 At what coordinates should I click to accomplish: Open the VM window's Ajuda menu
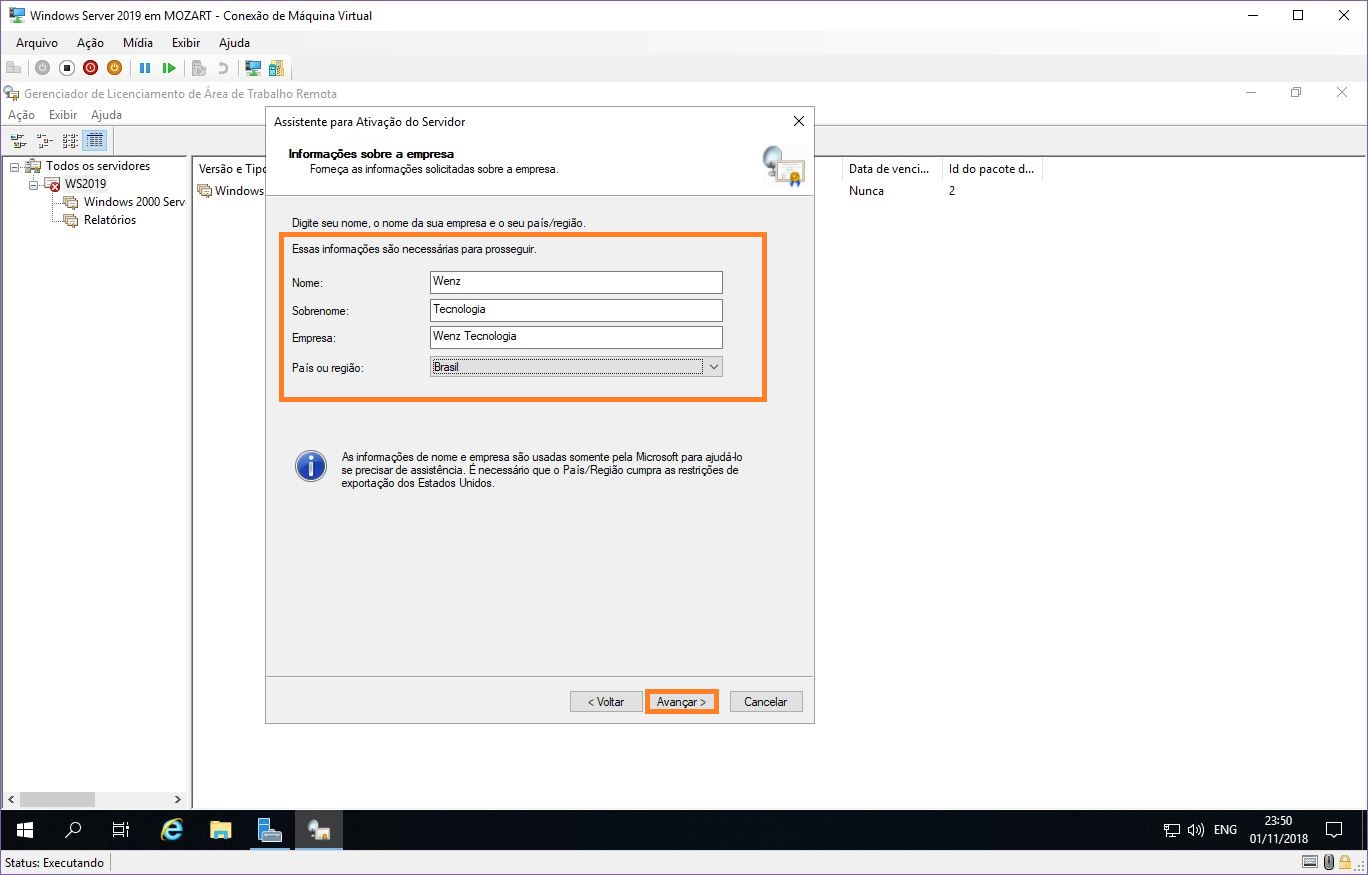pyautogui.click(x=234, y=43)
